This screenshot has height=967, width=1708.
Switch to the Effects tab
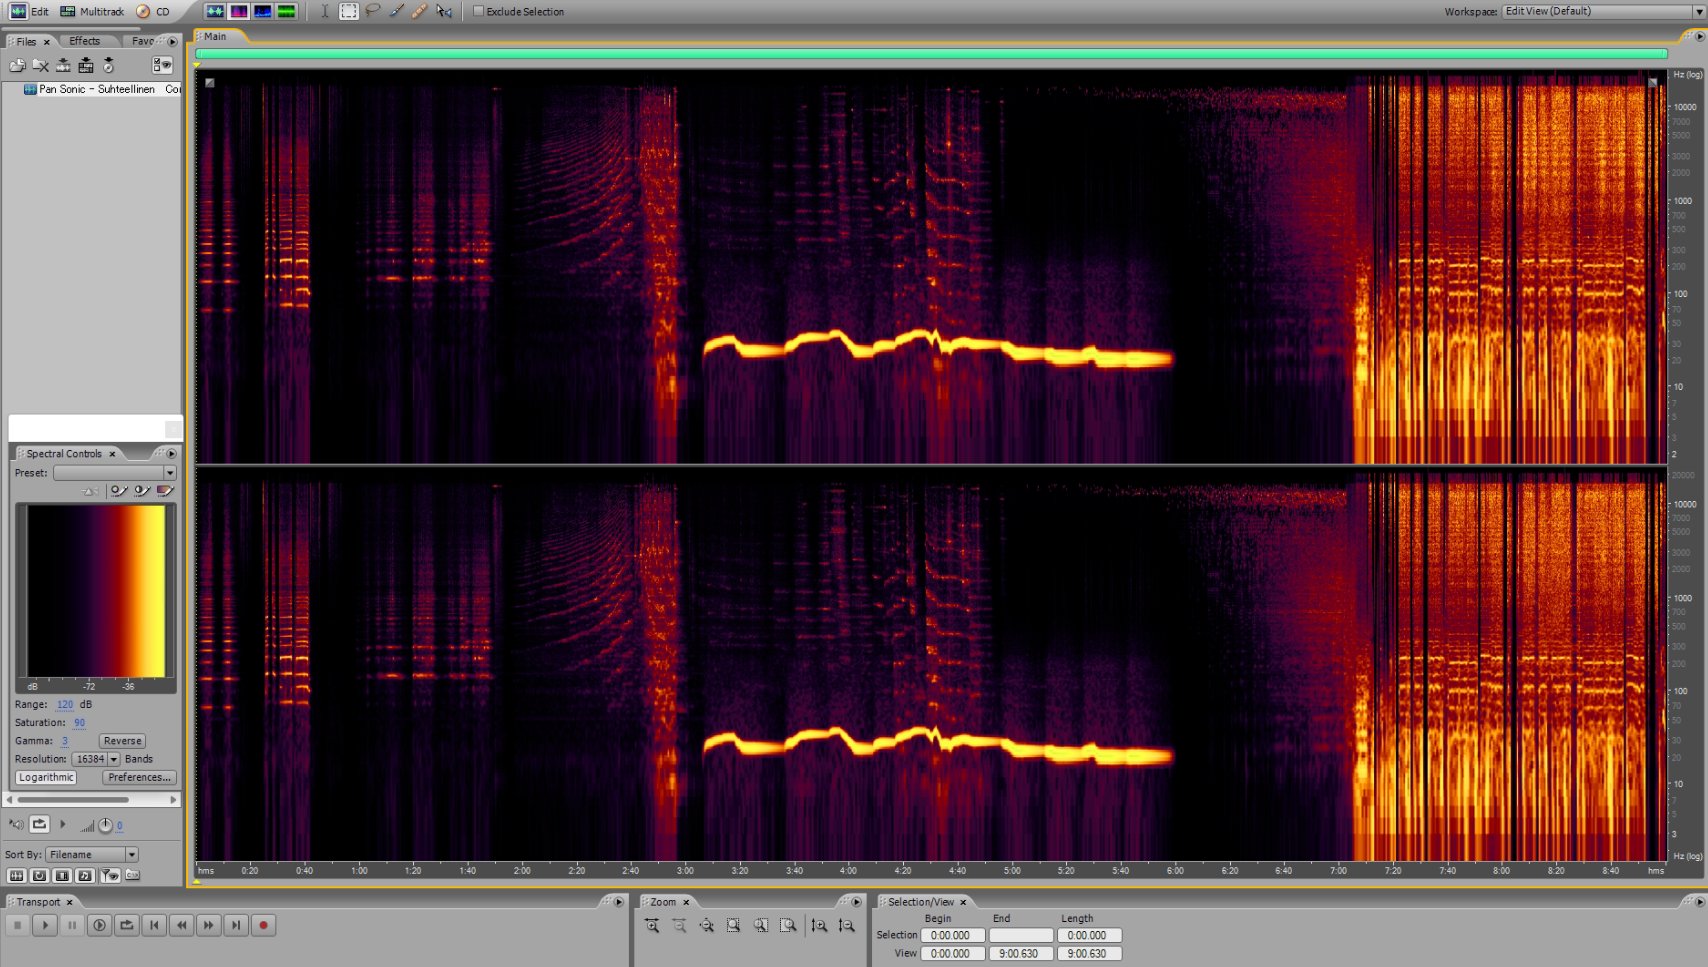(x=84, y=41)
